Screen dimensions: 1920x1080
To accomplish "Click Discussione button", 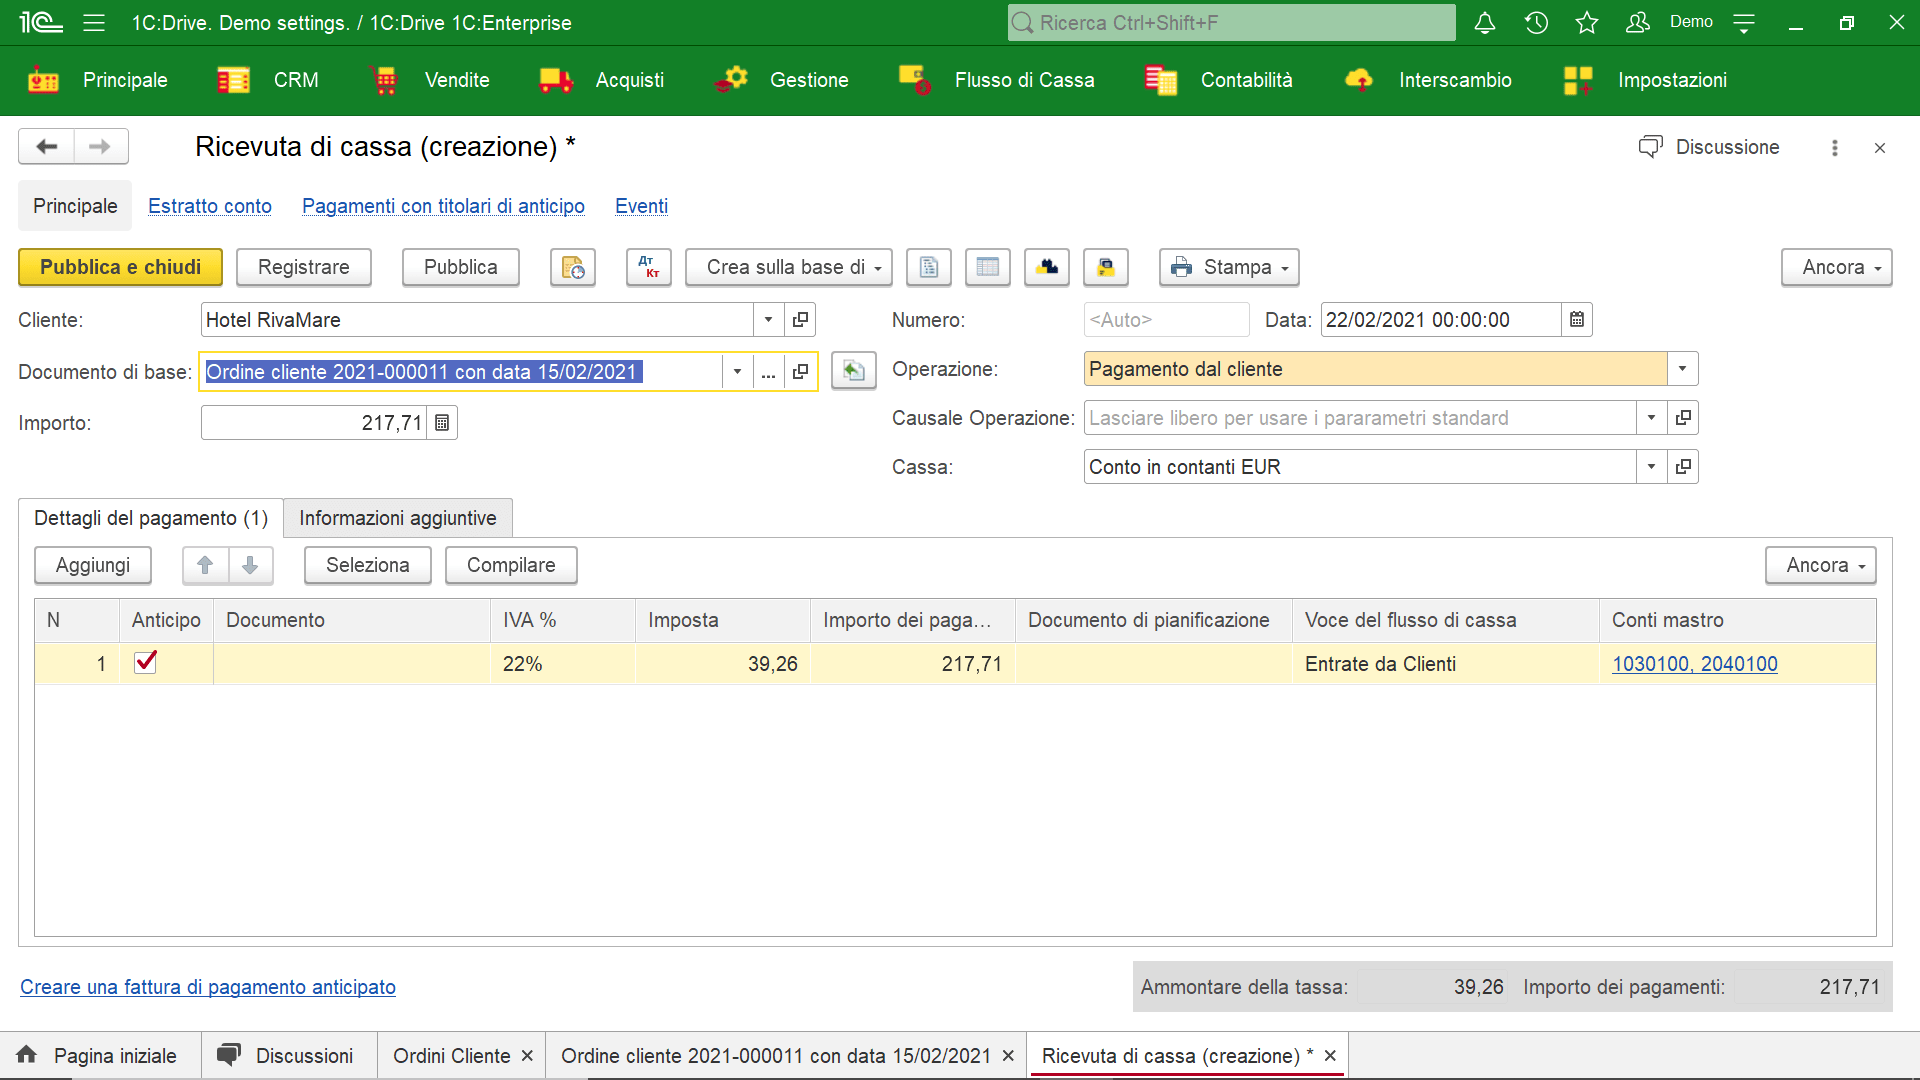I will pos(1709,147).
